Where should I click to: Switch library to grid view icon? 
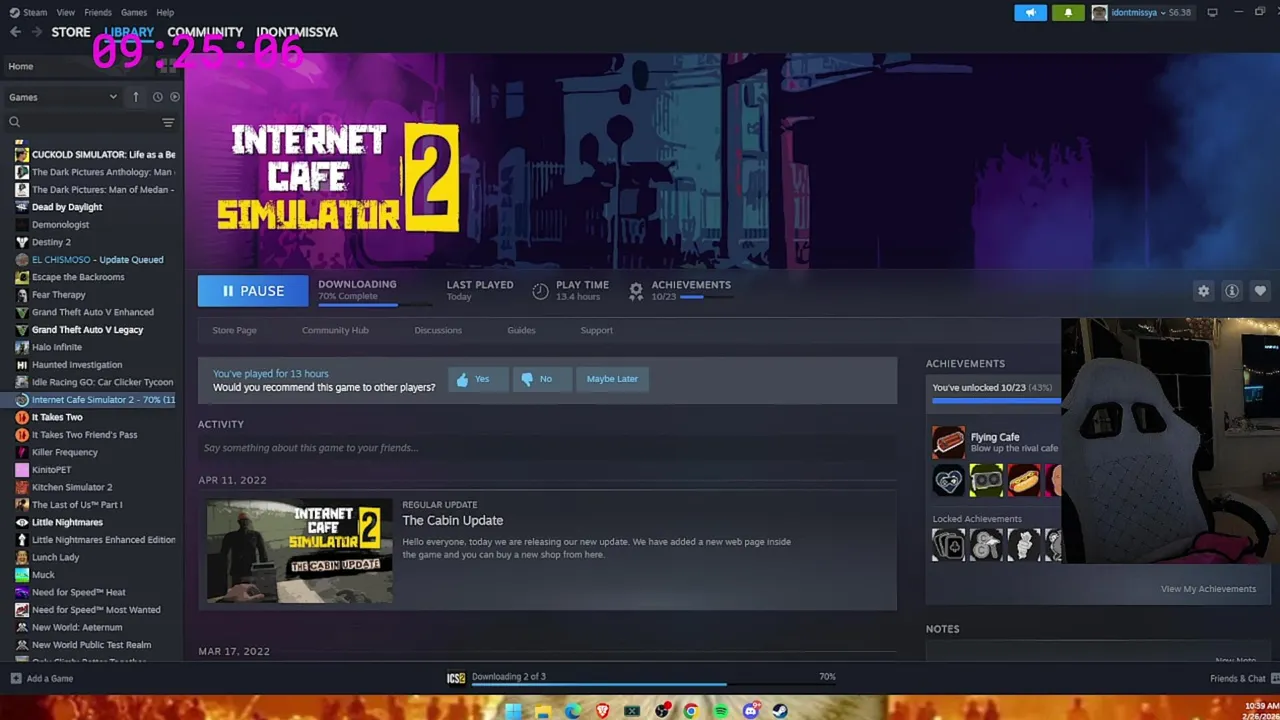tap(168, 66)
